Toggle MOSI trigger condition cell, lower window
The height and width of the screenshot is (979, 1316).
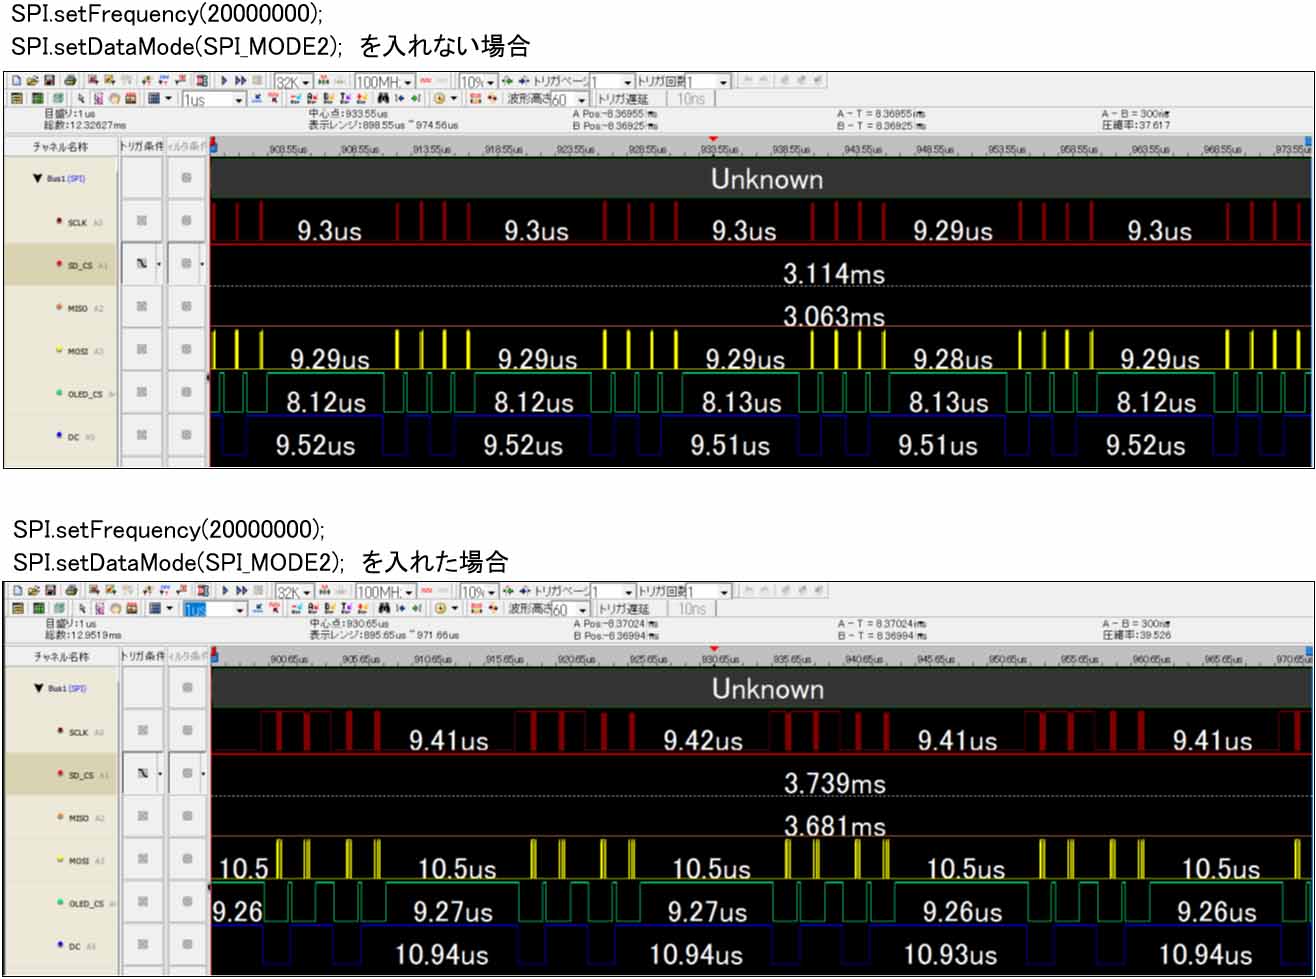pos(142,860)
